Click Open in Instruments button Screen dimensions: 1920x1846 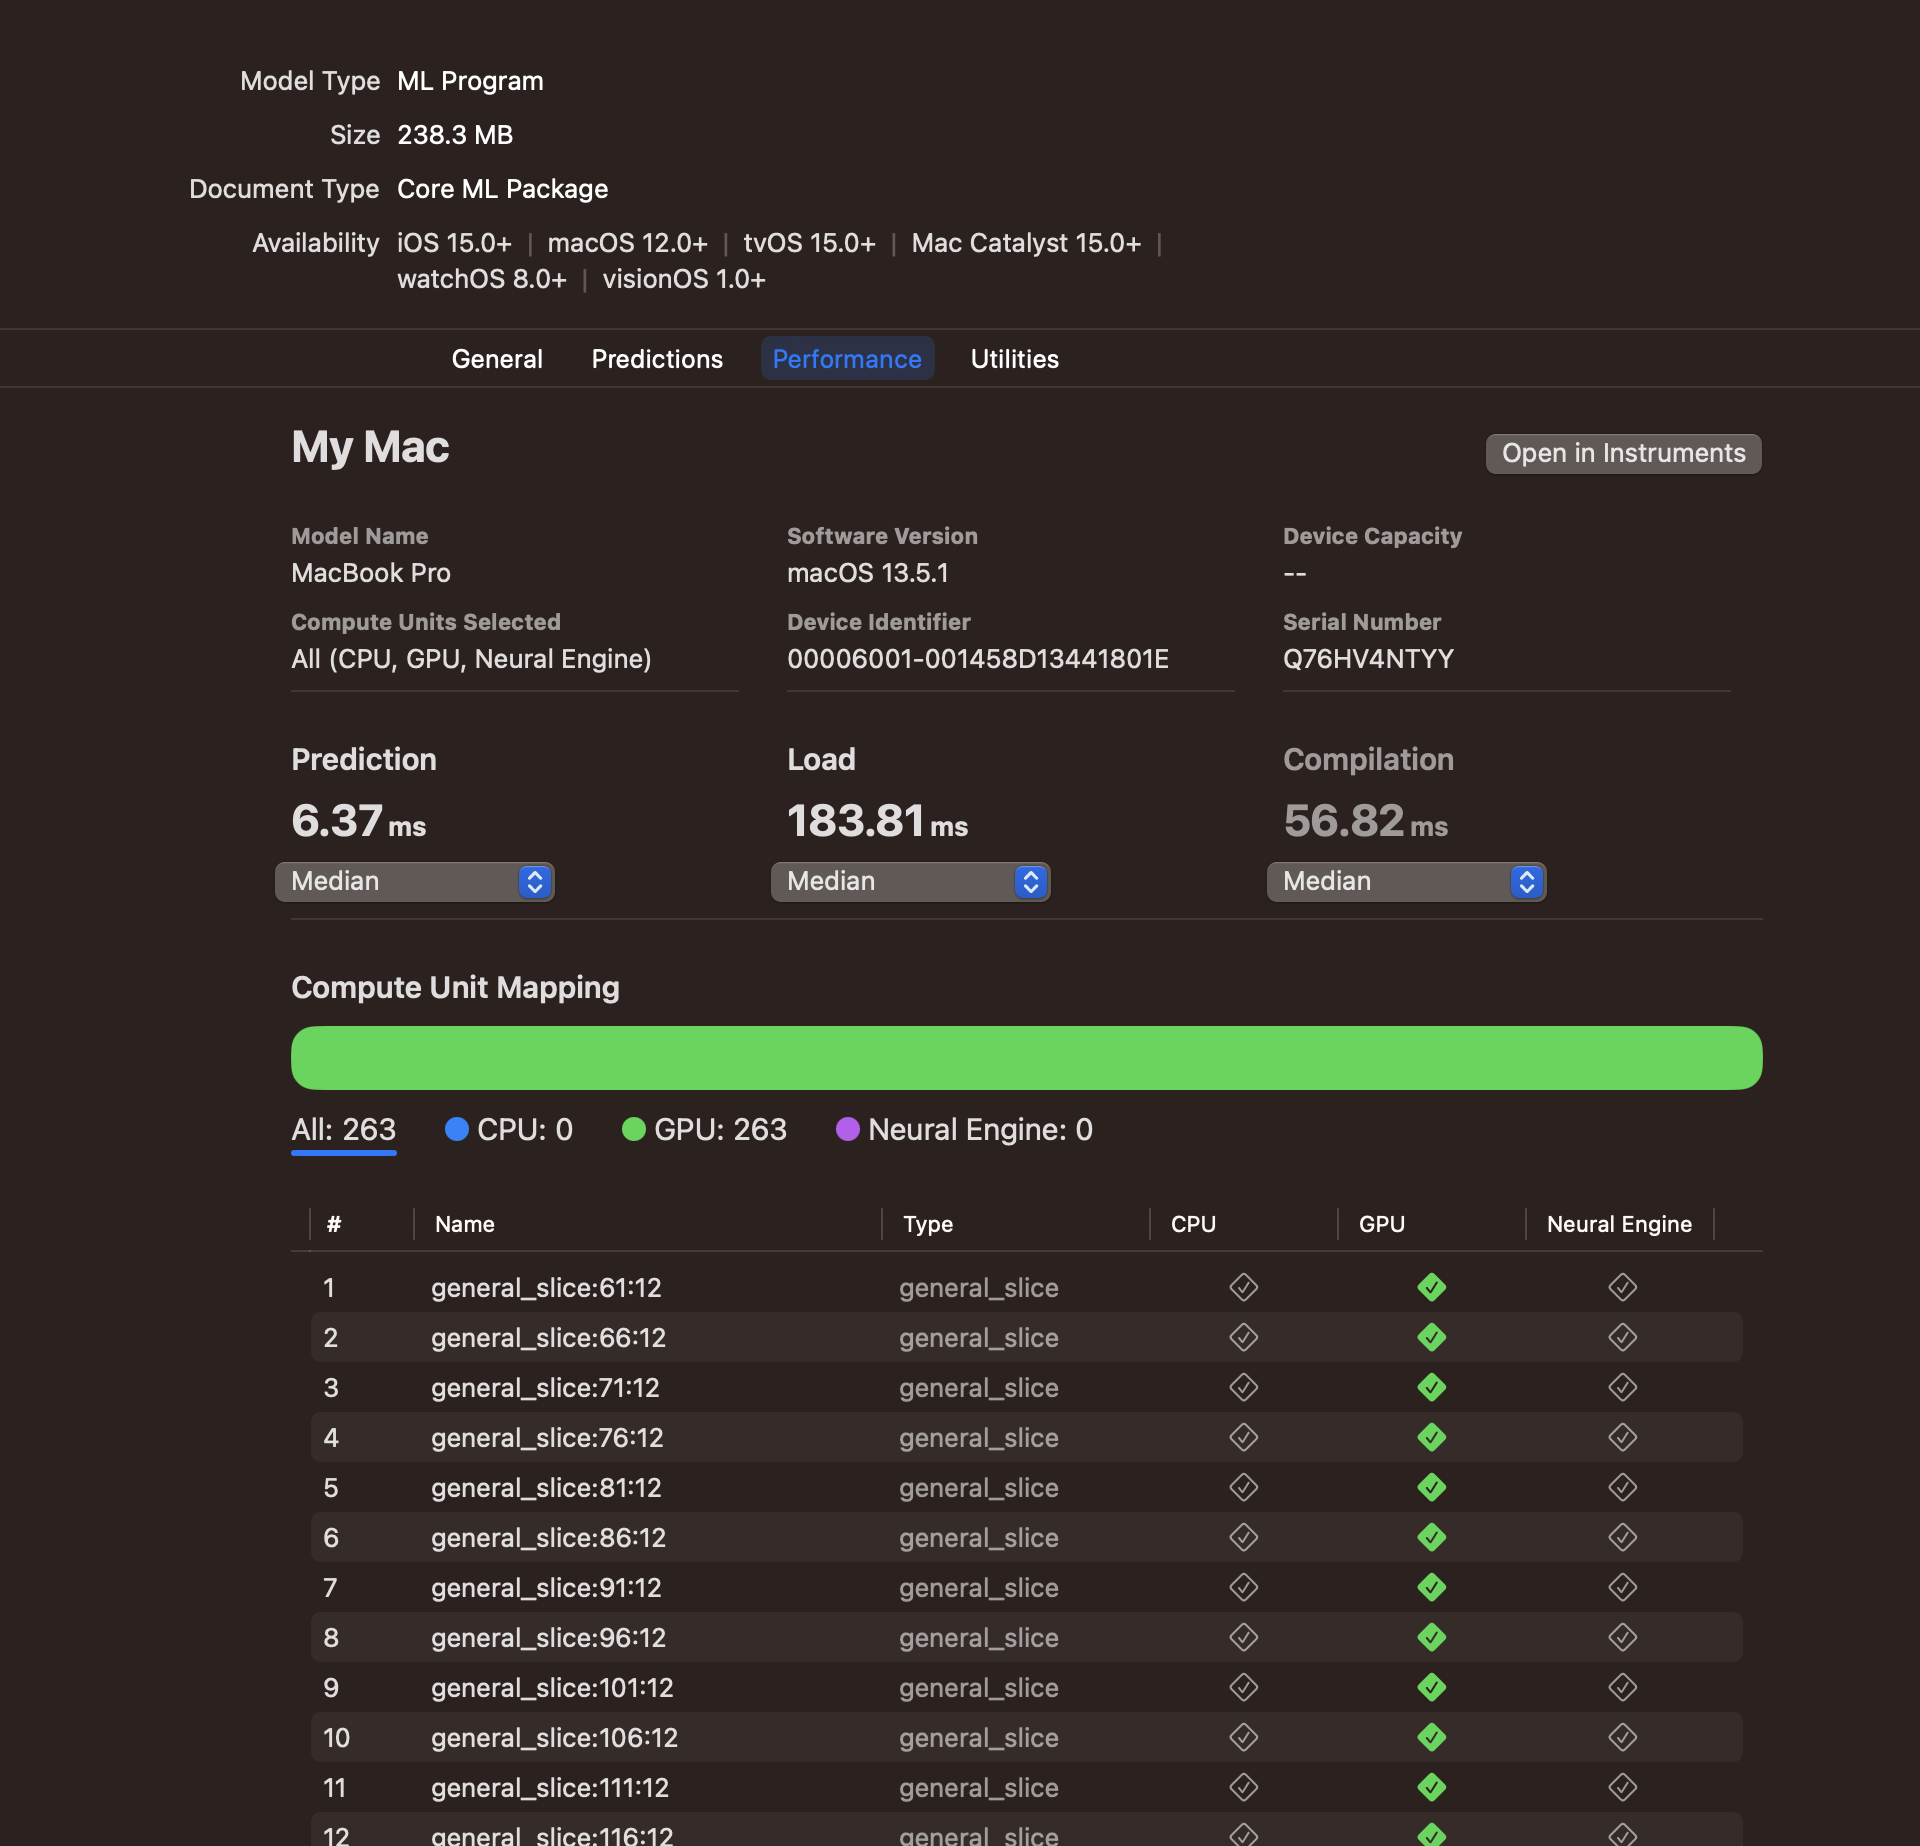[x=1623, y=453]
